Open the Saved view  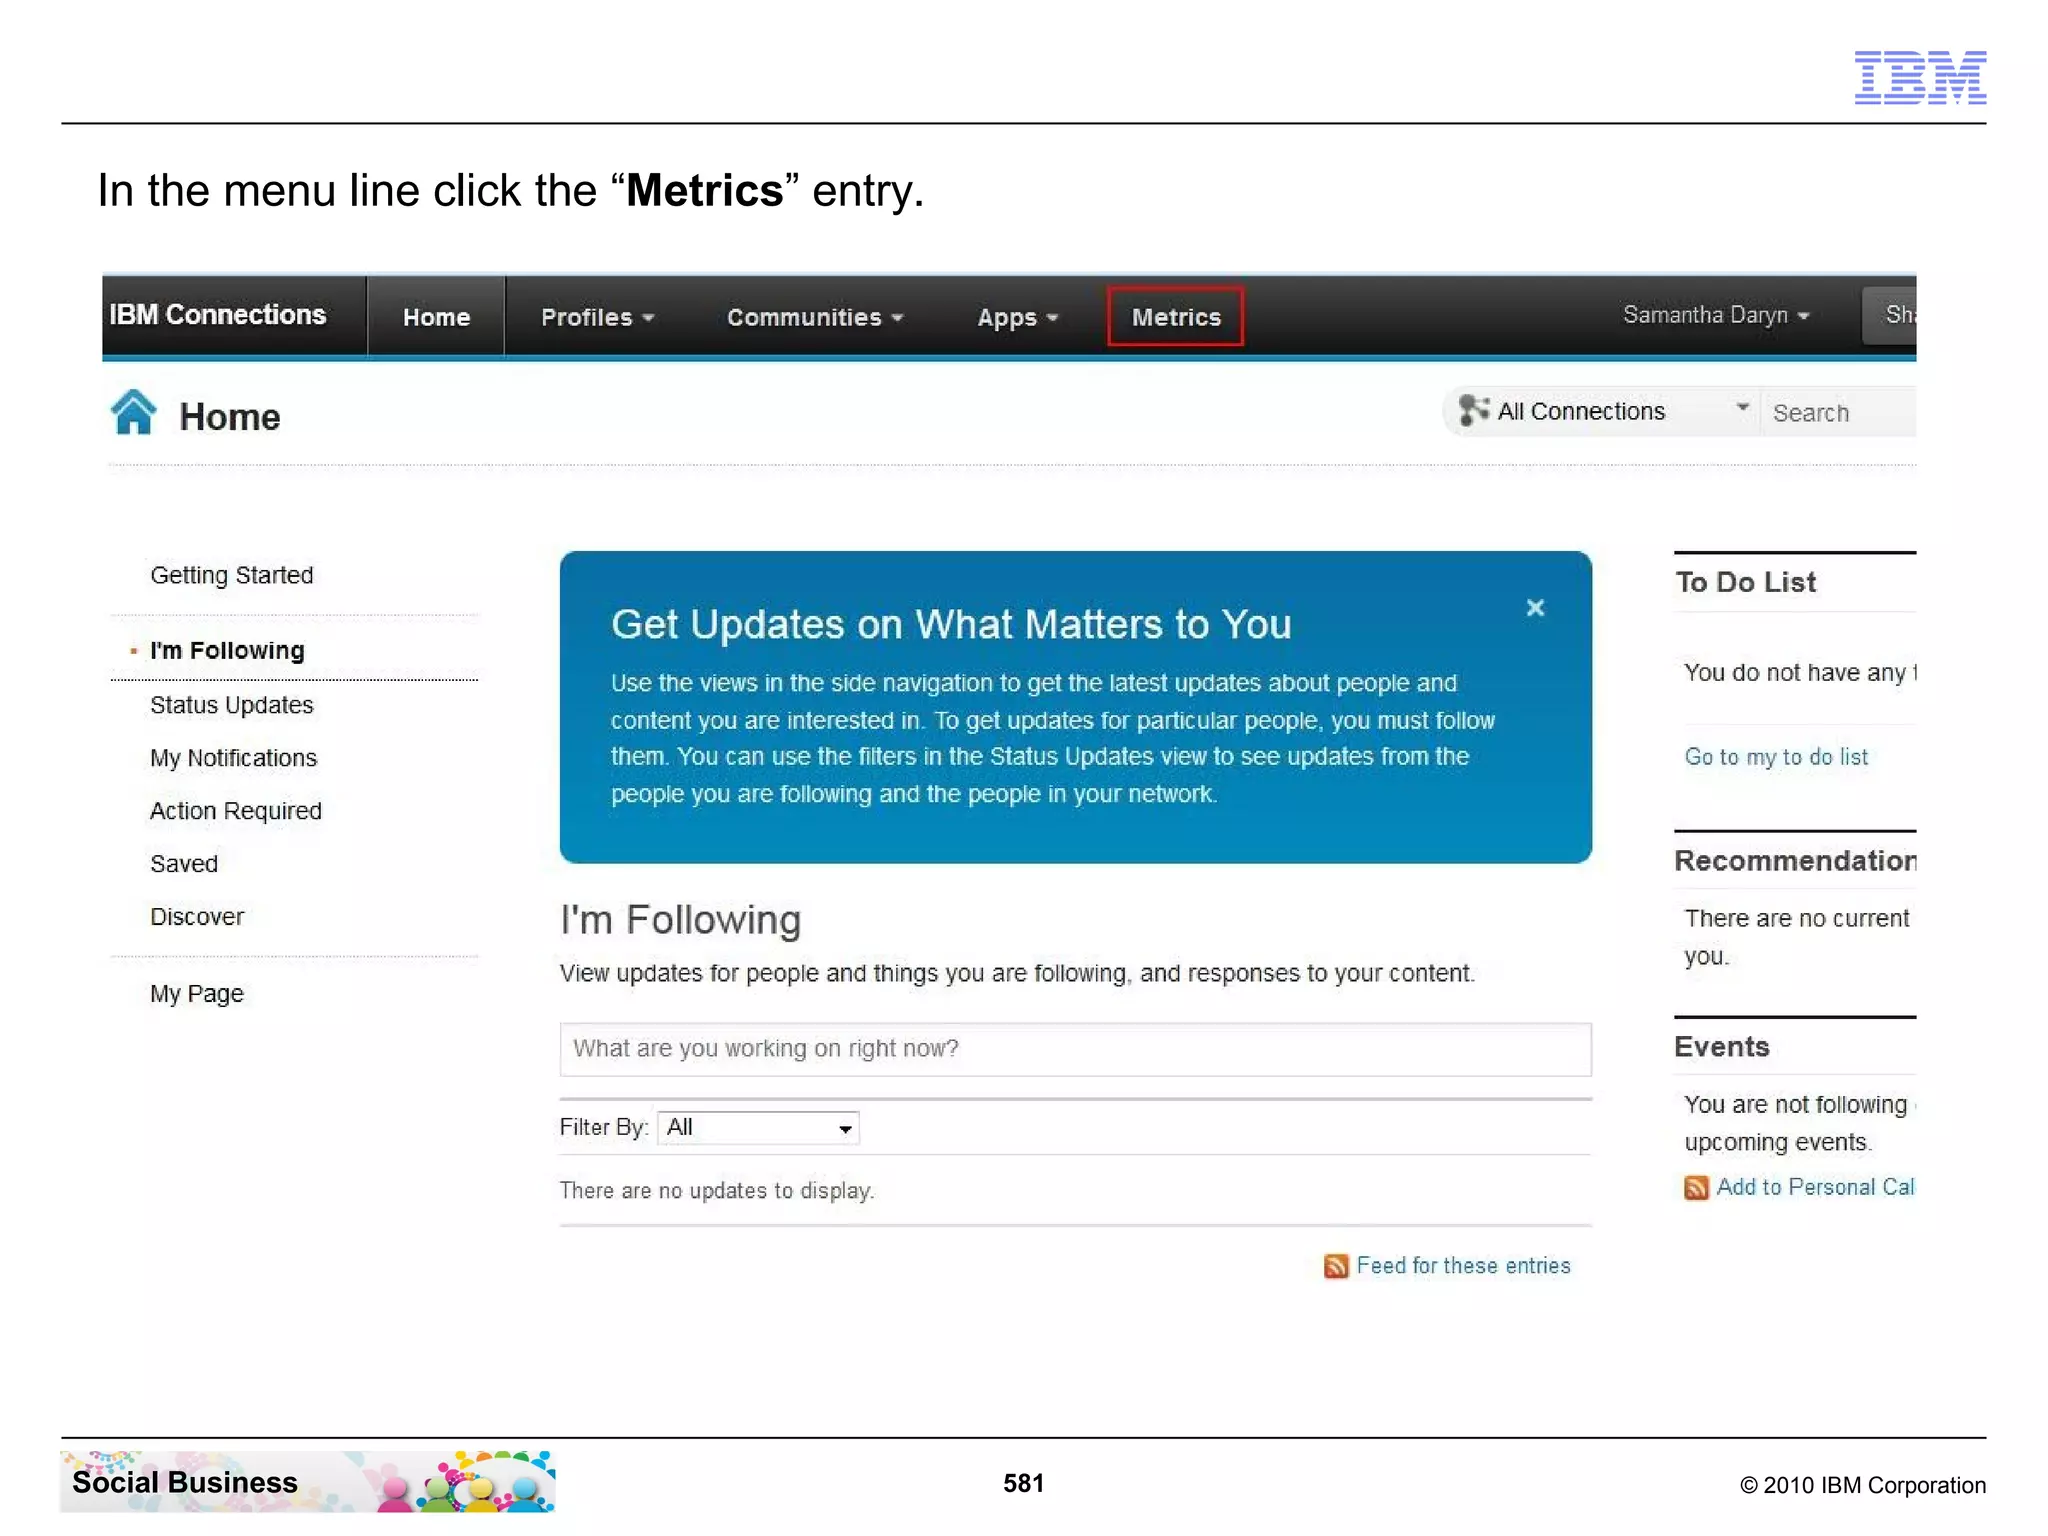184,864
